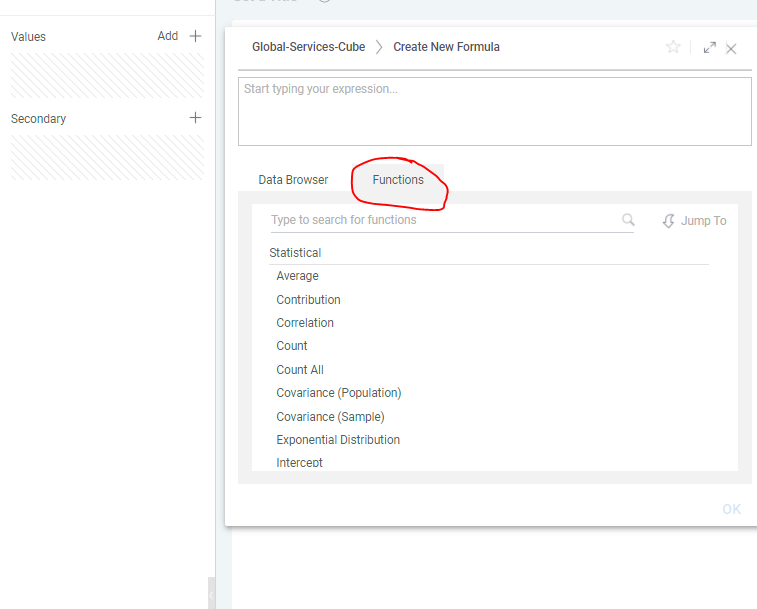Image resolution: width=757 pixels, height=609 pixels.
Task: Click the Add label beside Values
Action: point(168,36)
